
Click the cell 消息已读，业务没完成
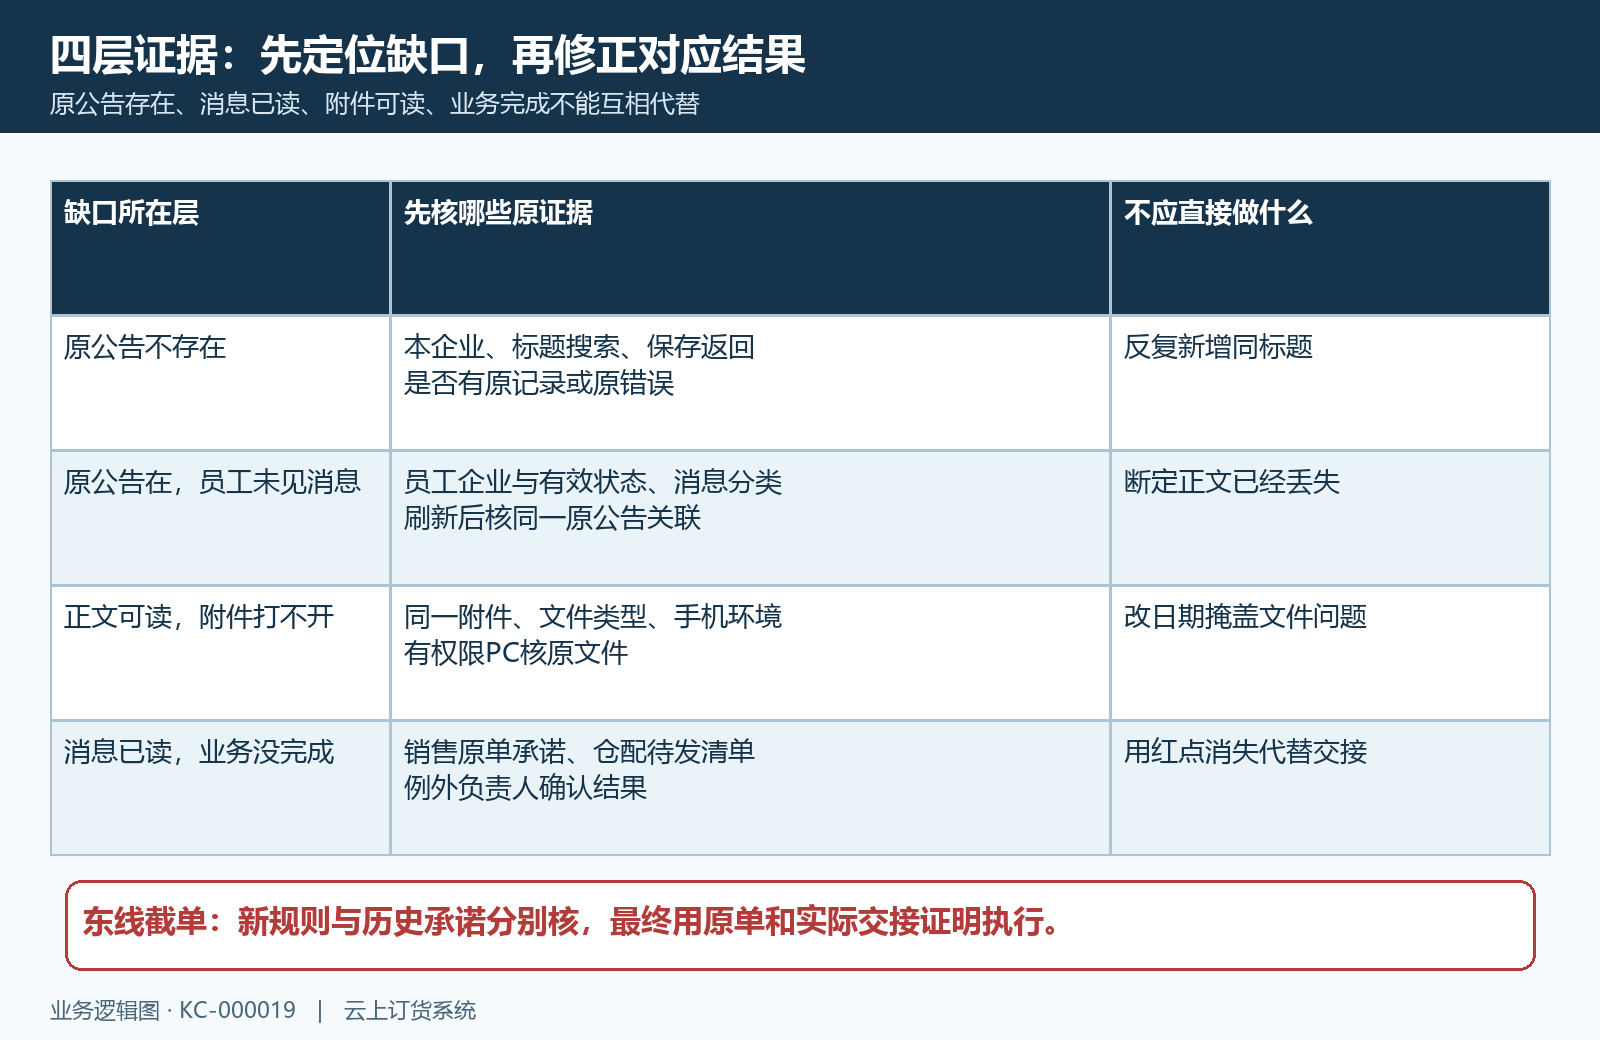(x=221, y=788)
